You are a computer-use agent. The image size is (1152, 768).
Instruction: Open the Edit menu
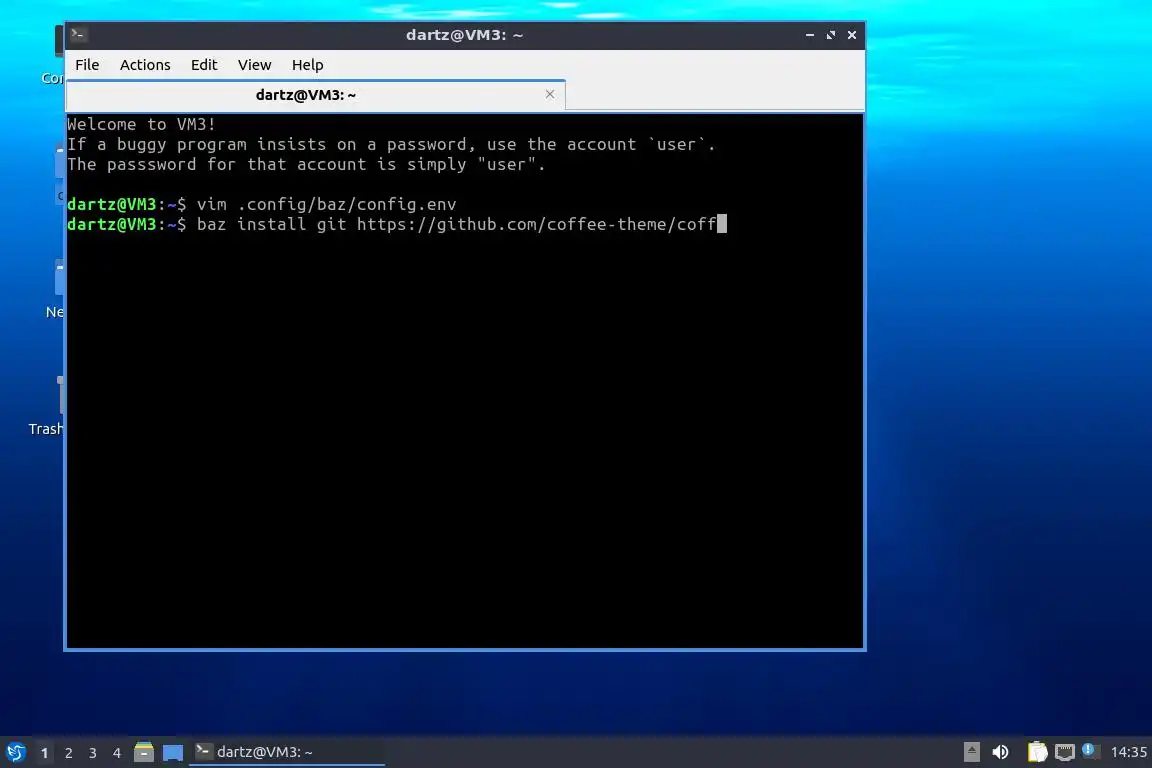pos(204,65)
